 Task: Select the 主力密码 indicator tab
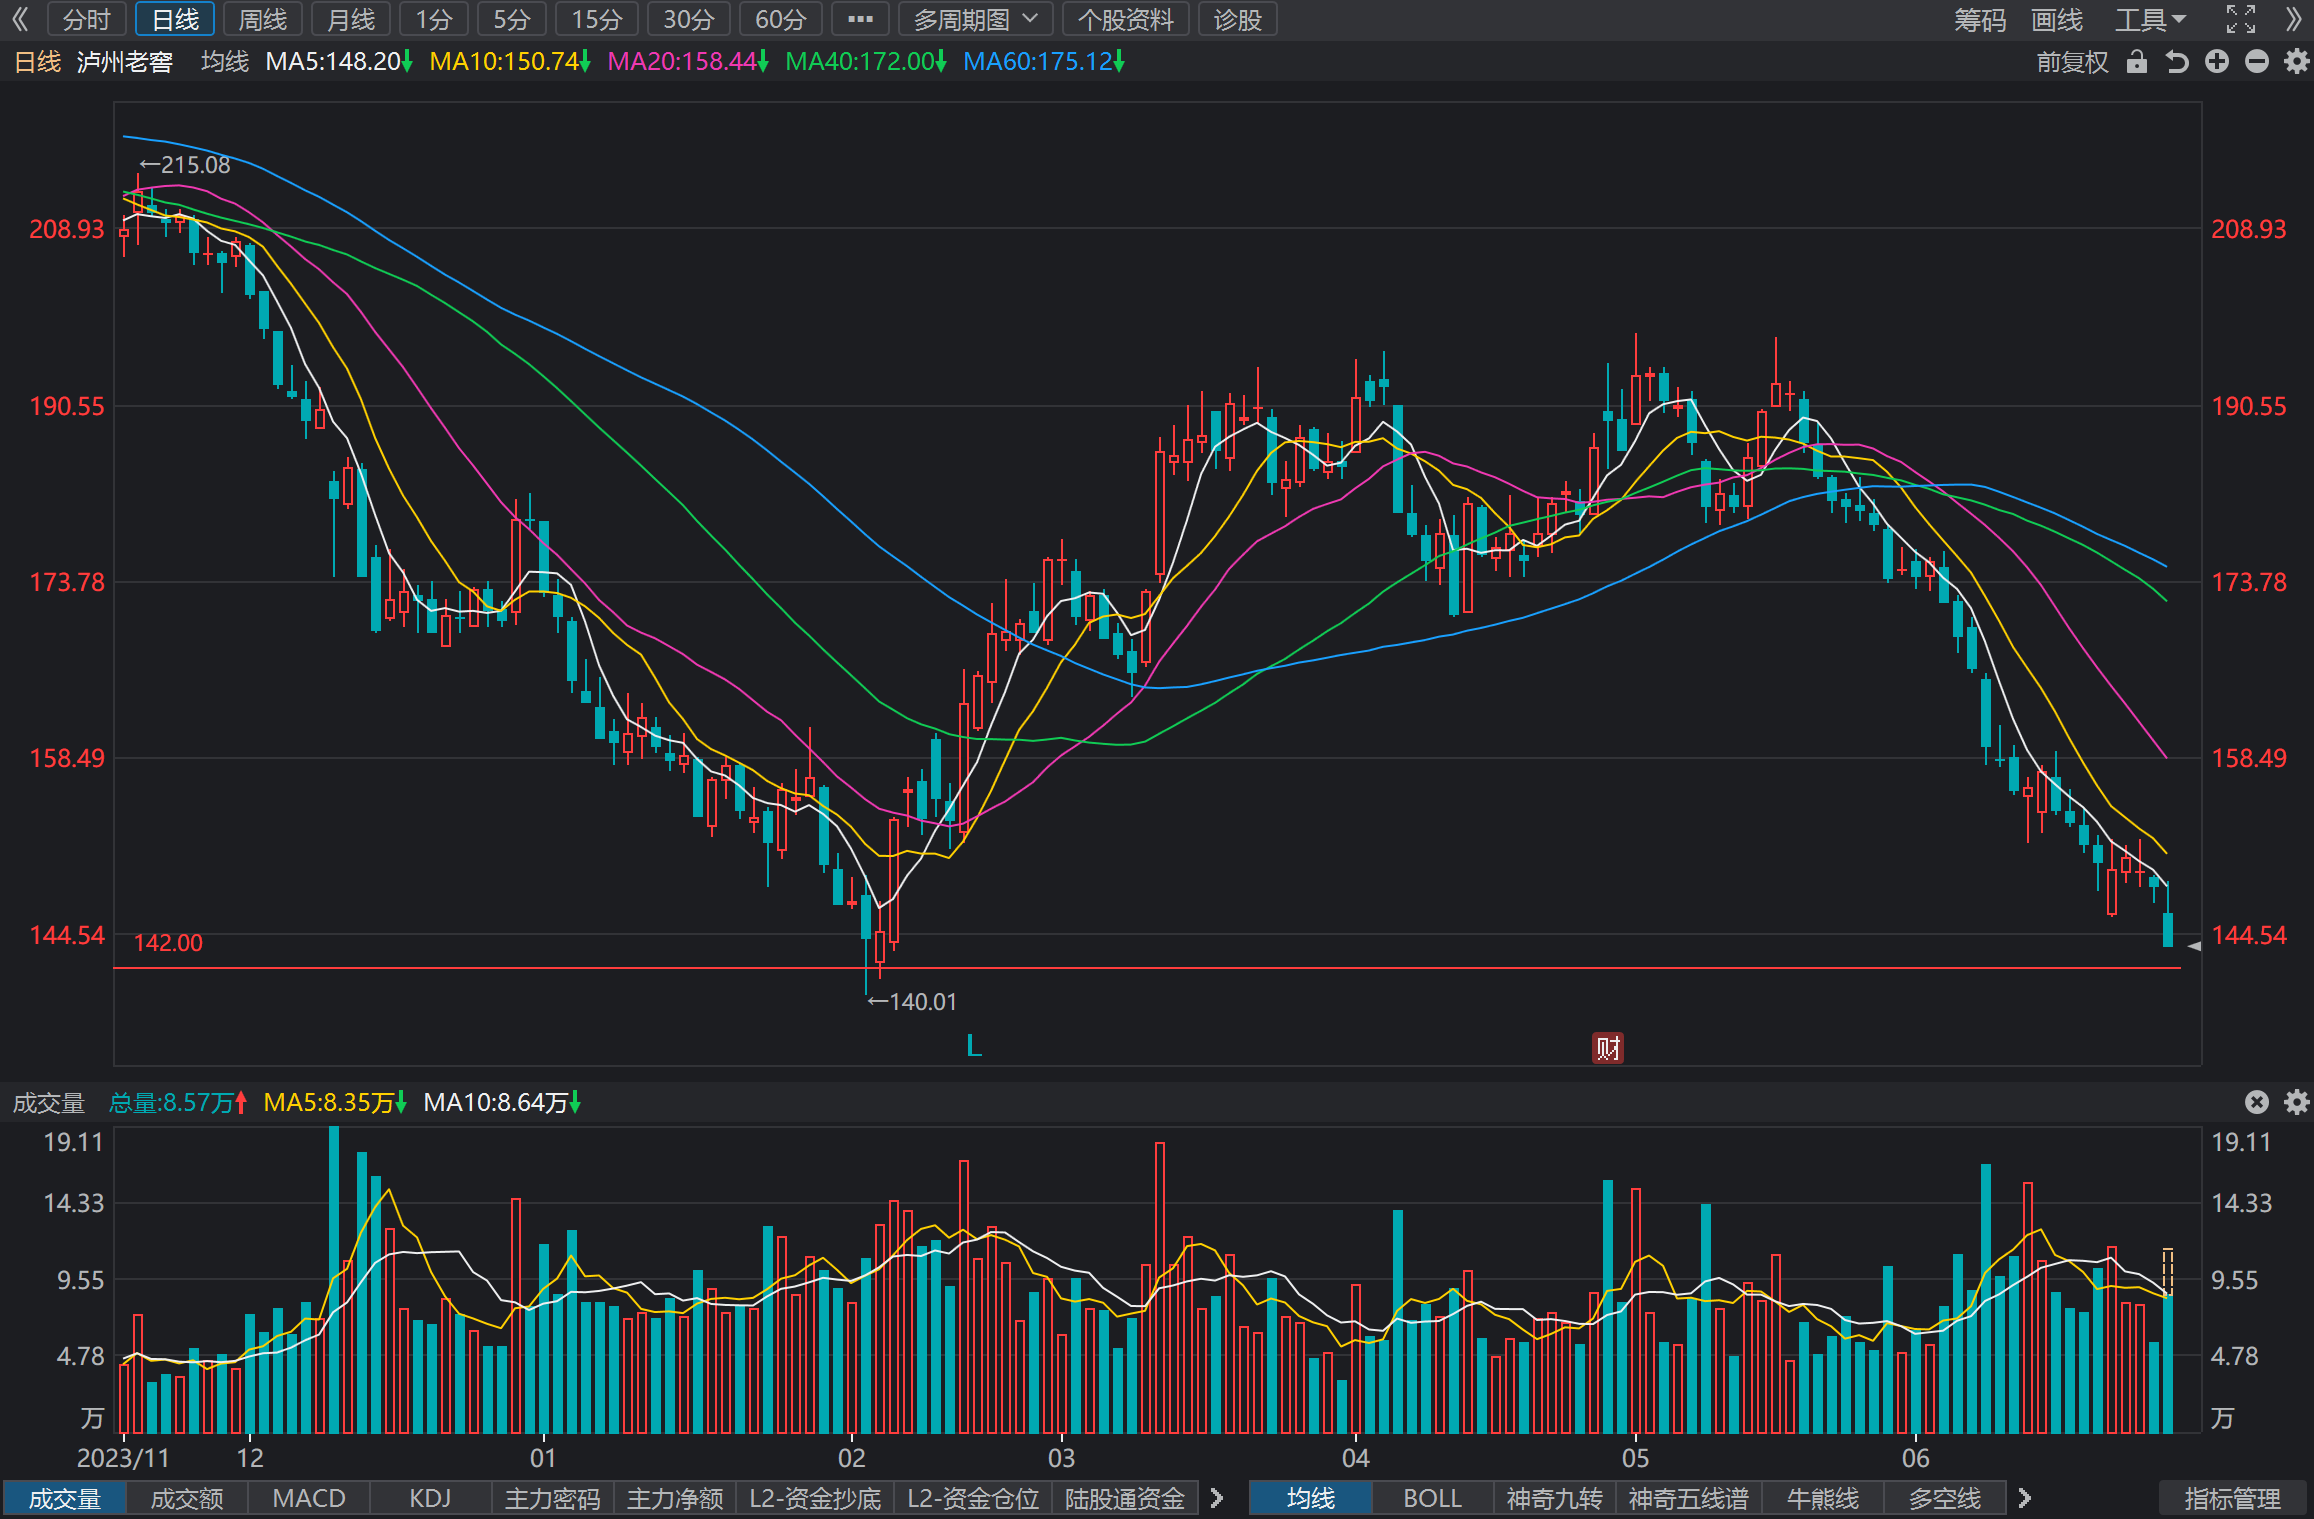(553, 1498)
